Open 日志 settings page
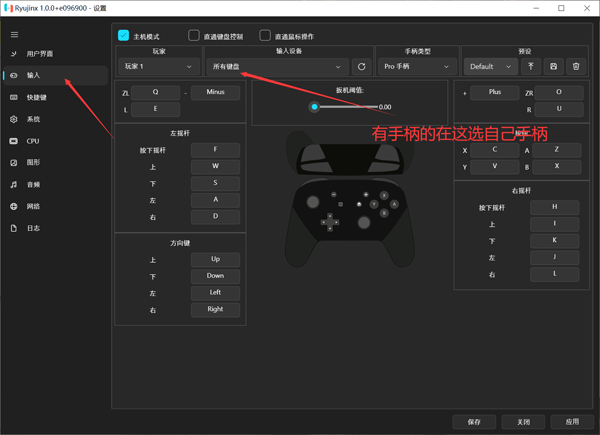600x435 pixels. click(55, 228)
